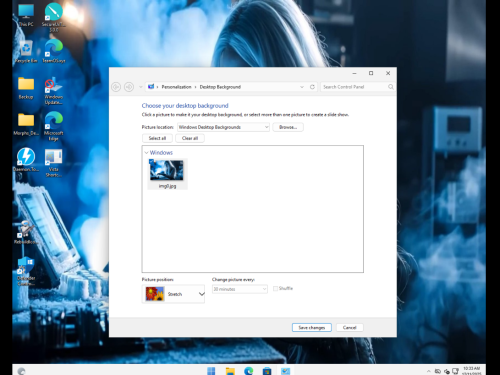Open the Defender Control desktop shortcut
Viewport: 500px width, 375px height.
point(26,271)
